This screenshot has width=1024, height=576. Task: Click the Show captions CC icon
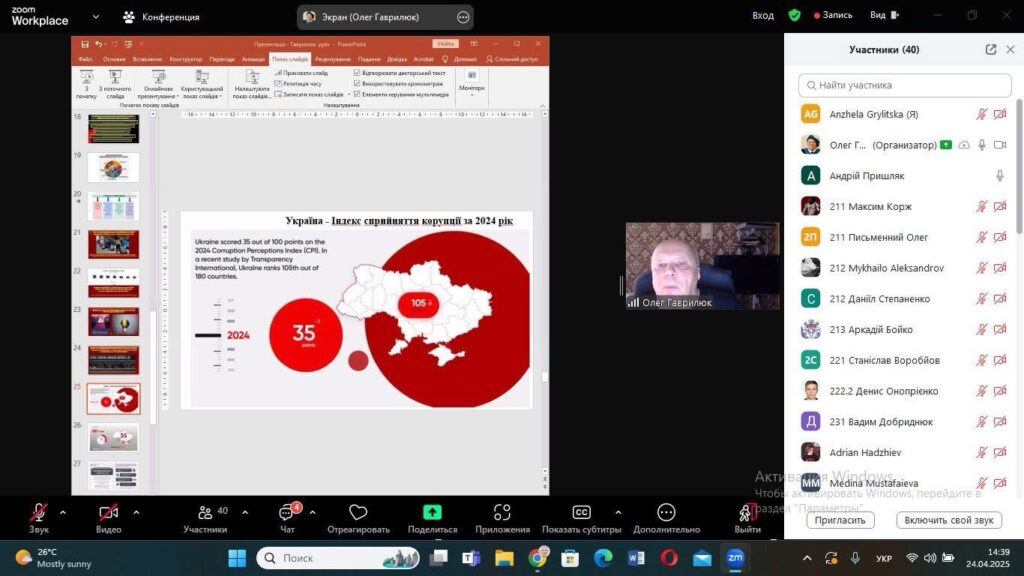[x=581, y=513]
